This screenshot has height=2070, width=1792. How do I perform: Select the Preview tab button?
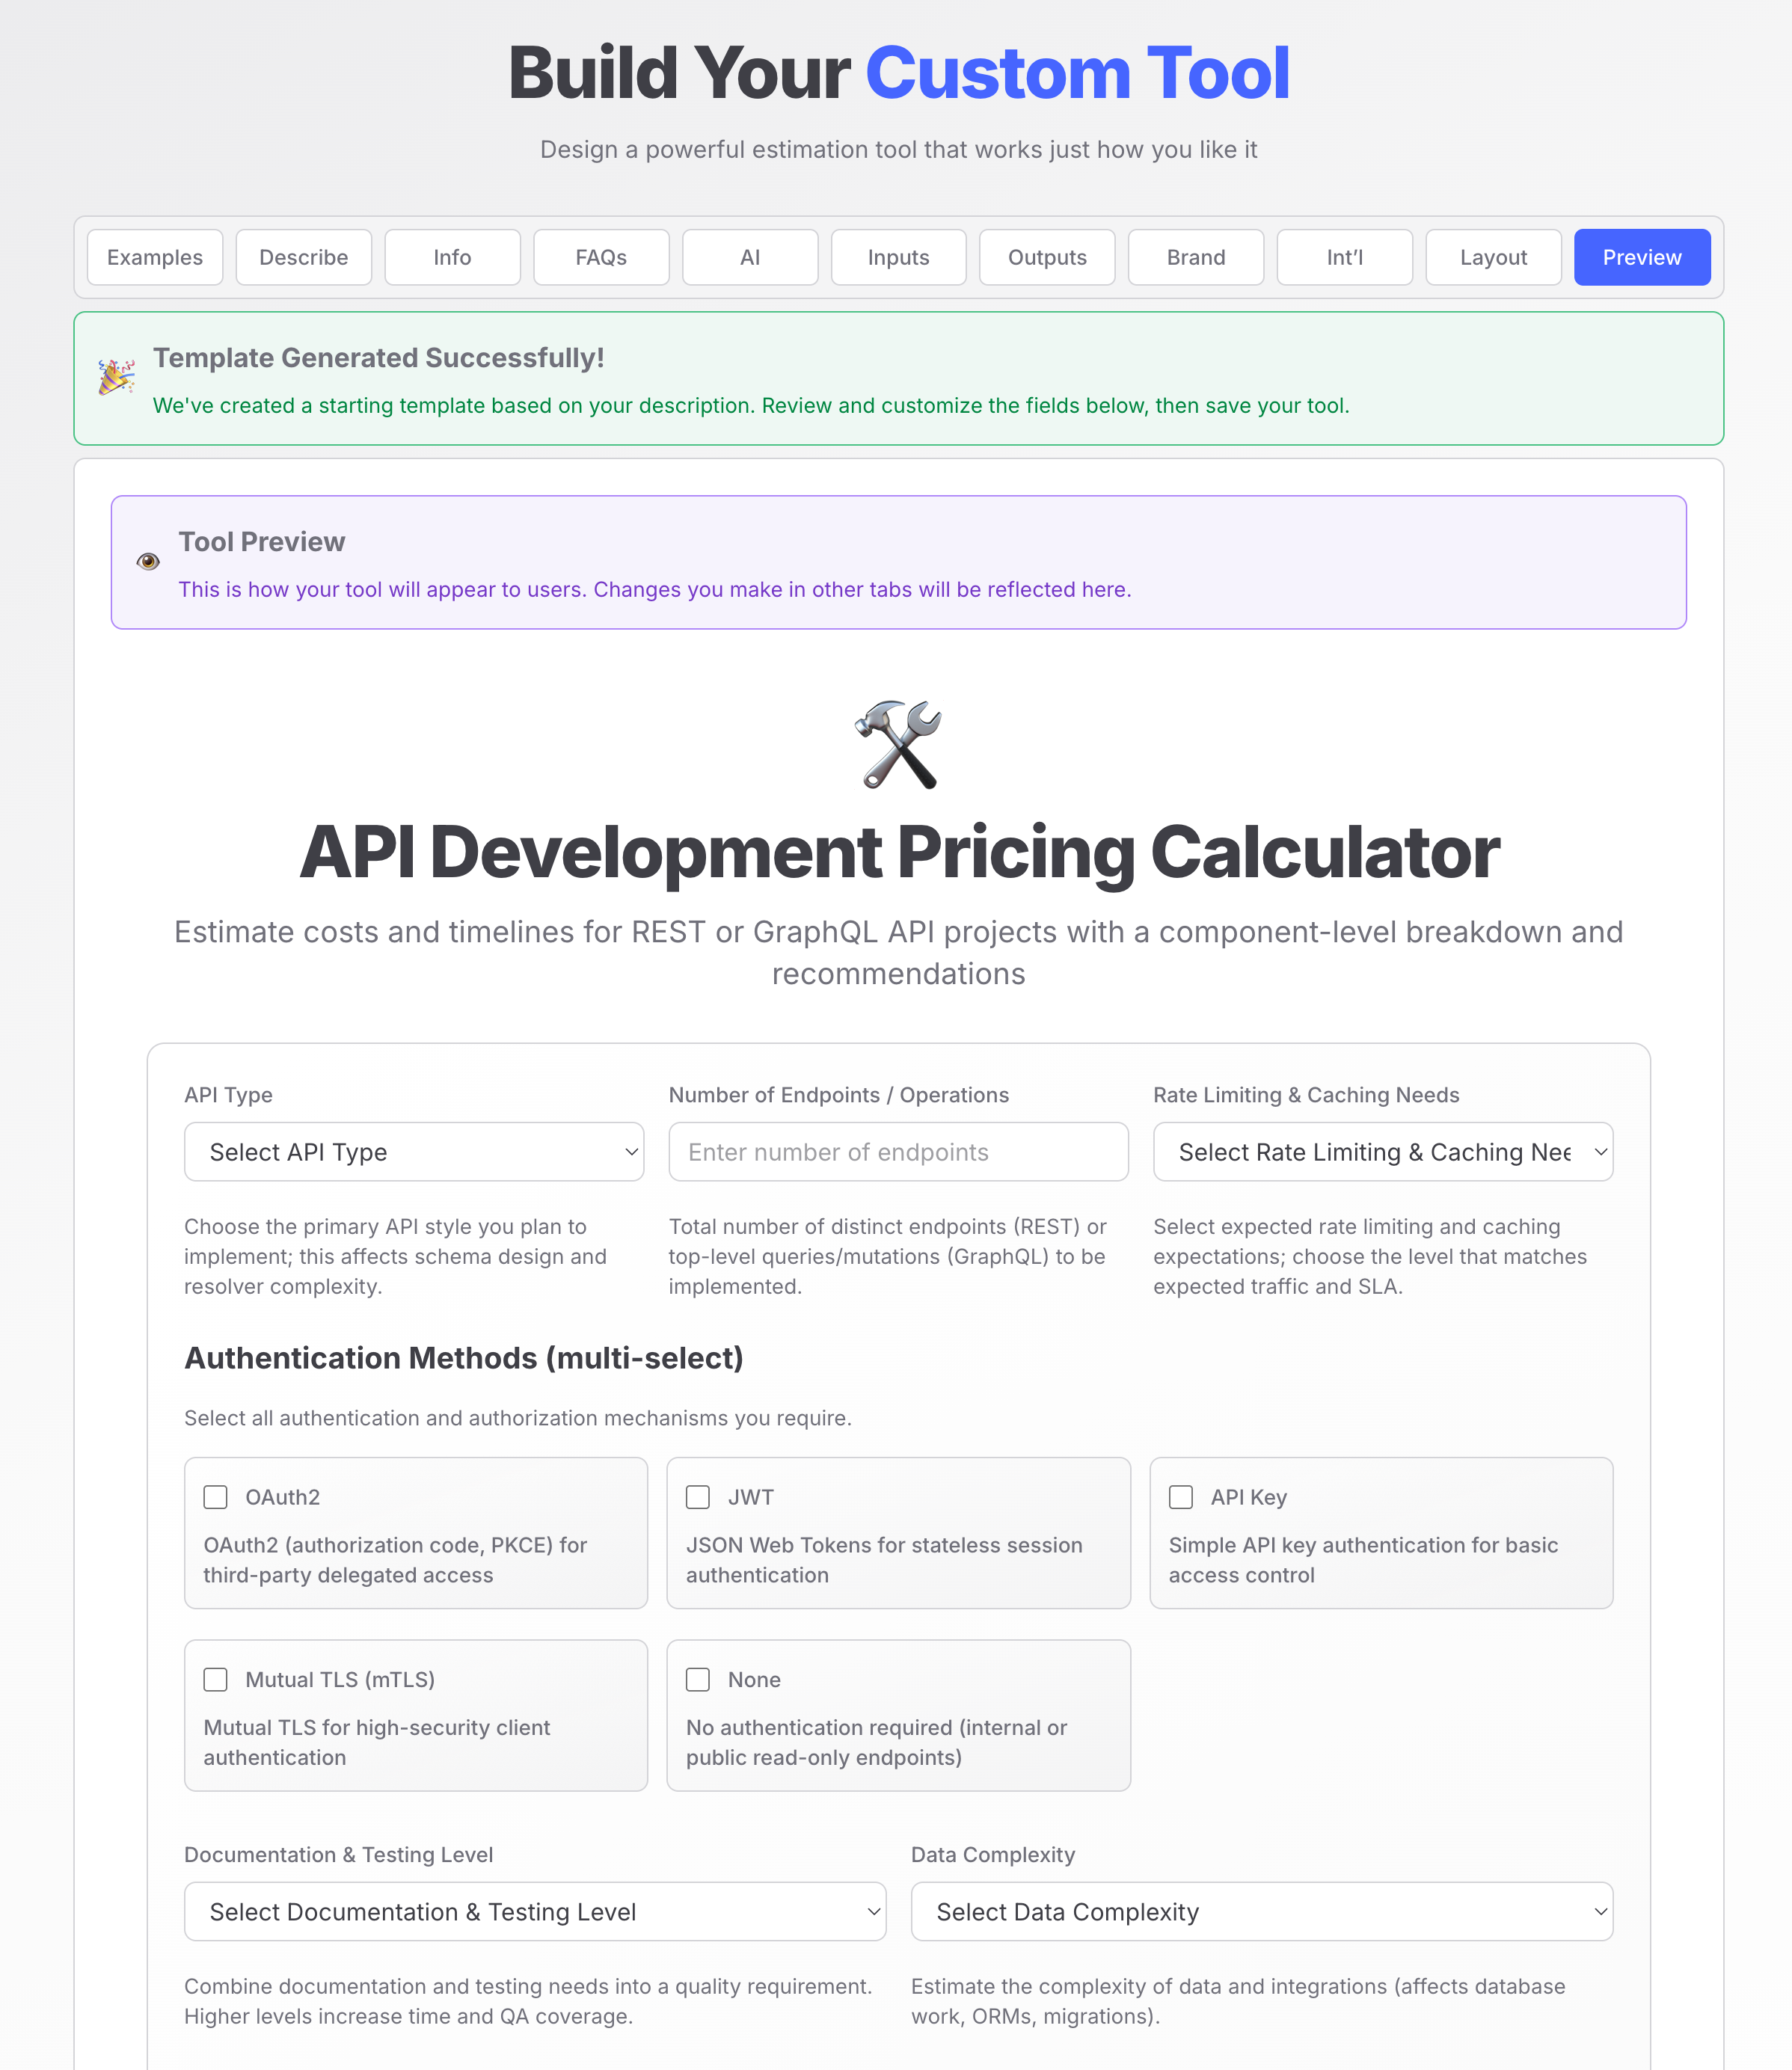point(1641,257)
